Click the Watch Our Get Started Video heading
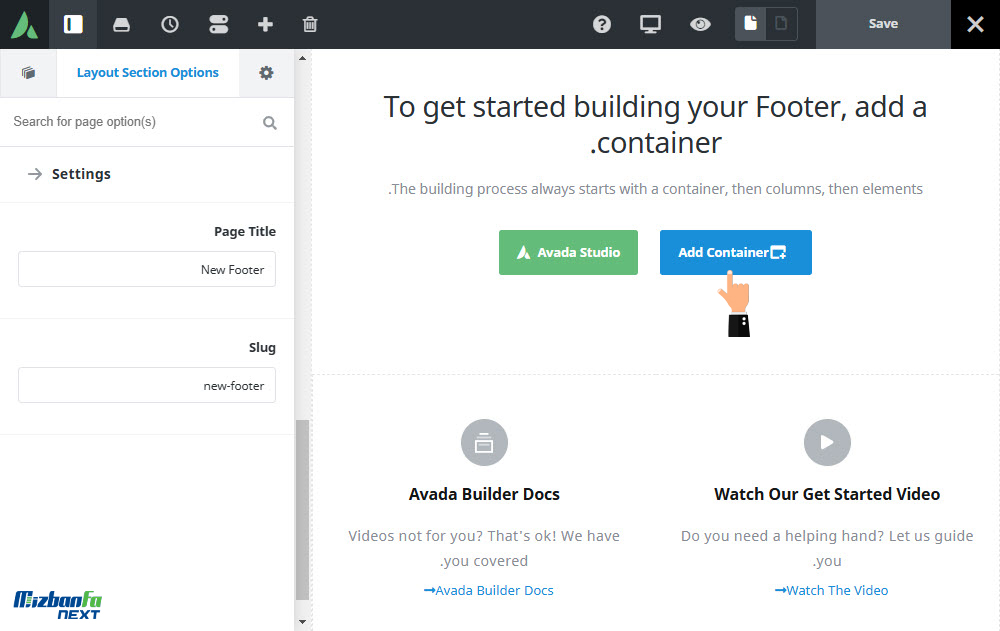 point(827,494)
